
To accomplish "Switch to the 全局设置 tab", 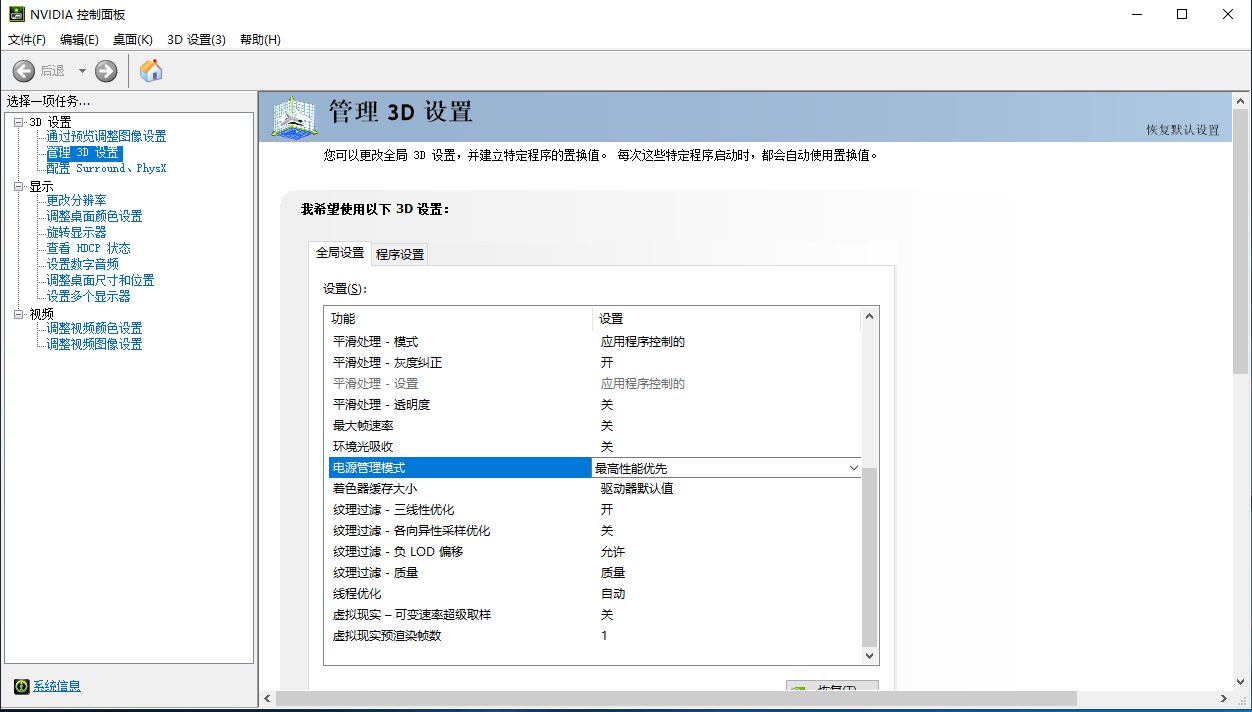I will click(340, 253).
